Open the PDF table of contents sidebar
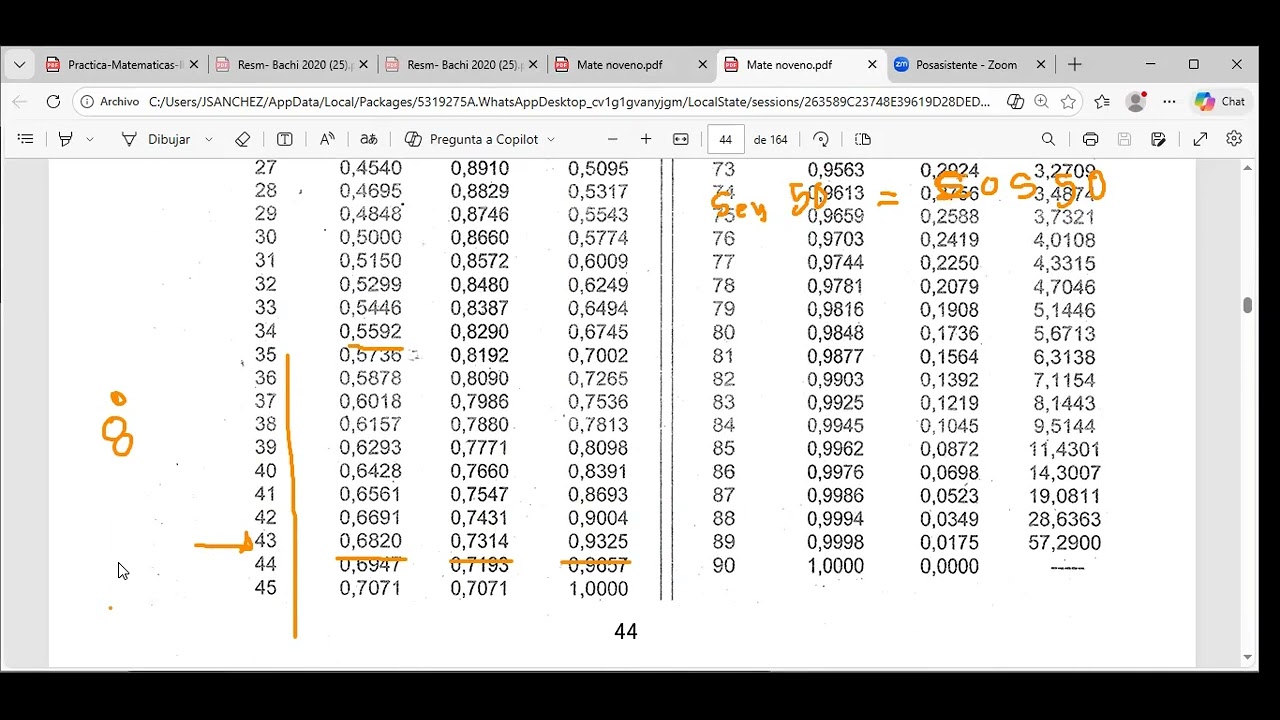Screen dimensions: 1280x720 [x=26, y=139]
